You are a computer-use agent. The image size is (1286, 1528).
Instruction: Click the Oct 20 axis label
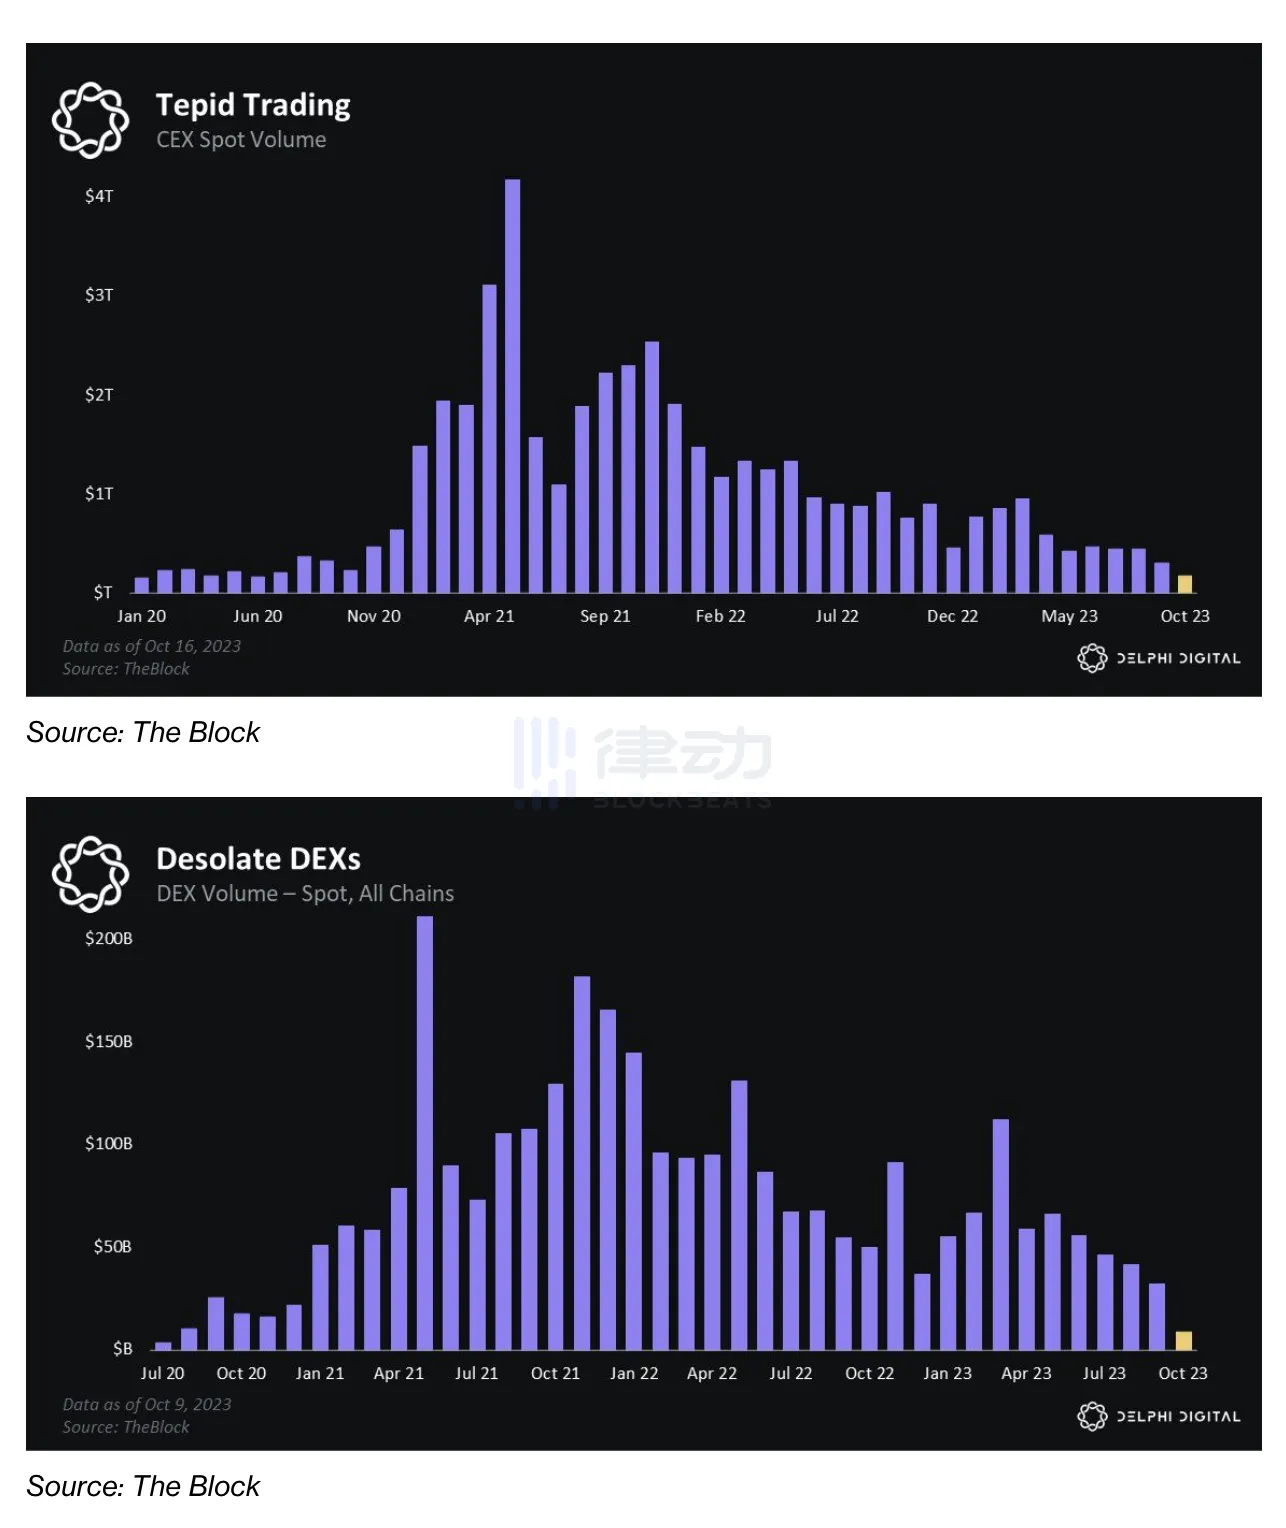pos(241,1373)
